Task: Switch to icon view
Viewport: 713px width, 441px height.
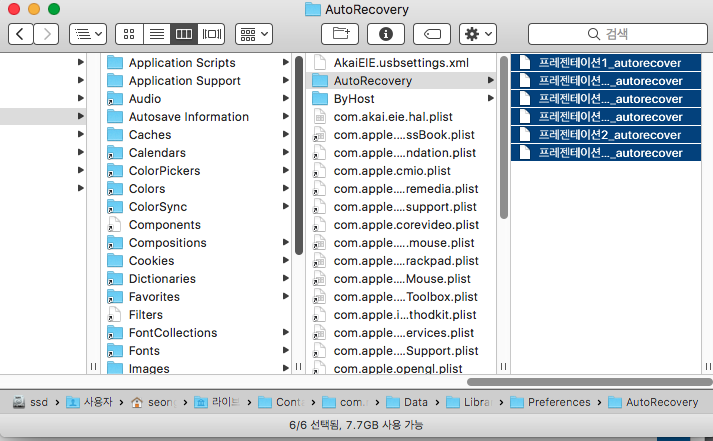Action: point(129,34)
